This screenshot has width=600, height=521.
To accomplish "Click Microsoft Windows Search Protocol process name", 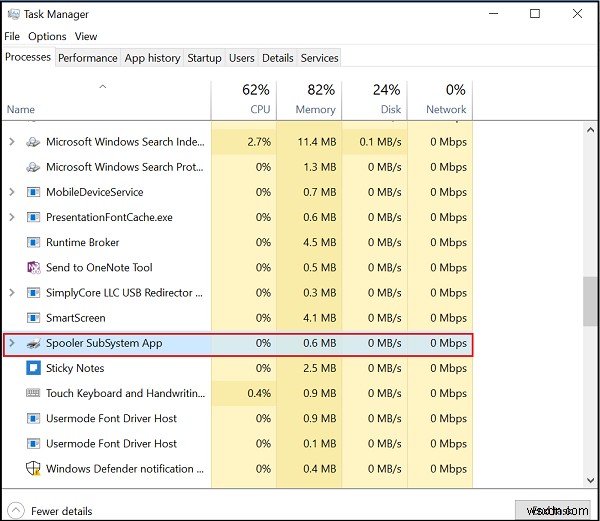I will (x=125, y=167).
